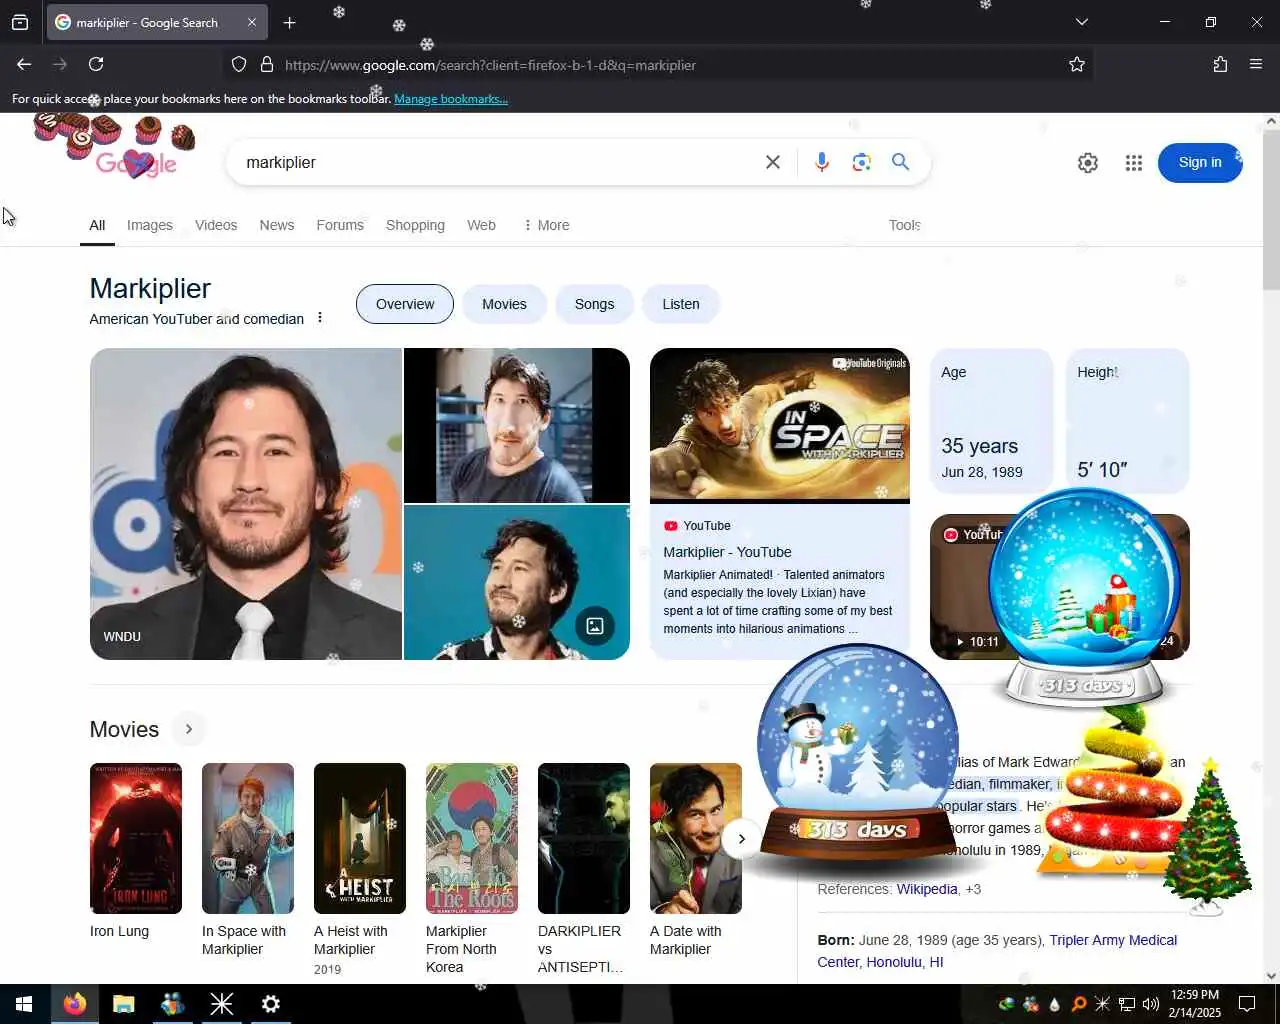The height and width of the screenshot is (1024, 1280).
Task: Launch Firefox from the taskbar
Action: (74, 1004)
